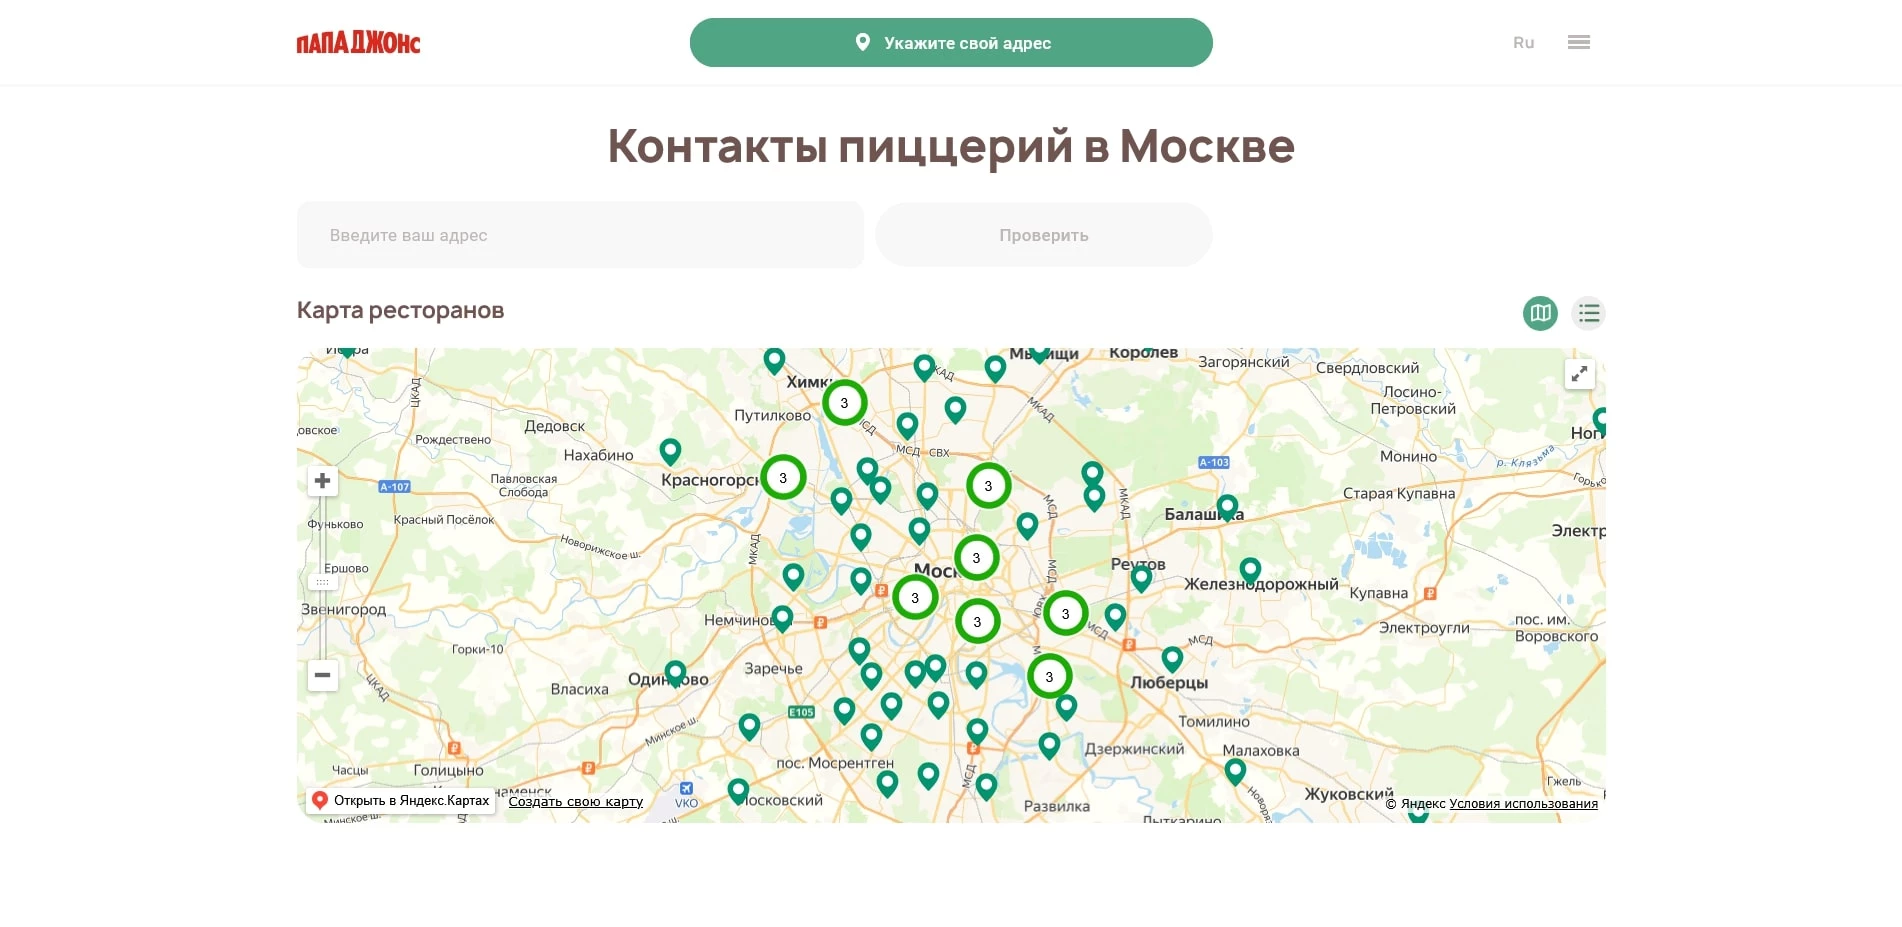Zoom out on the map
Screen dimensions: 1902x927
[322, 676]
